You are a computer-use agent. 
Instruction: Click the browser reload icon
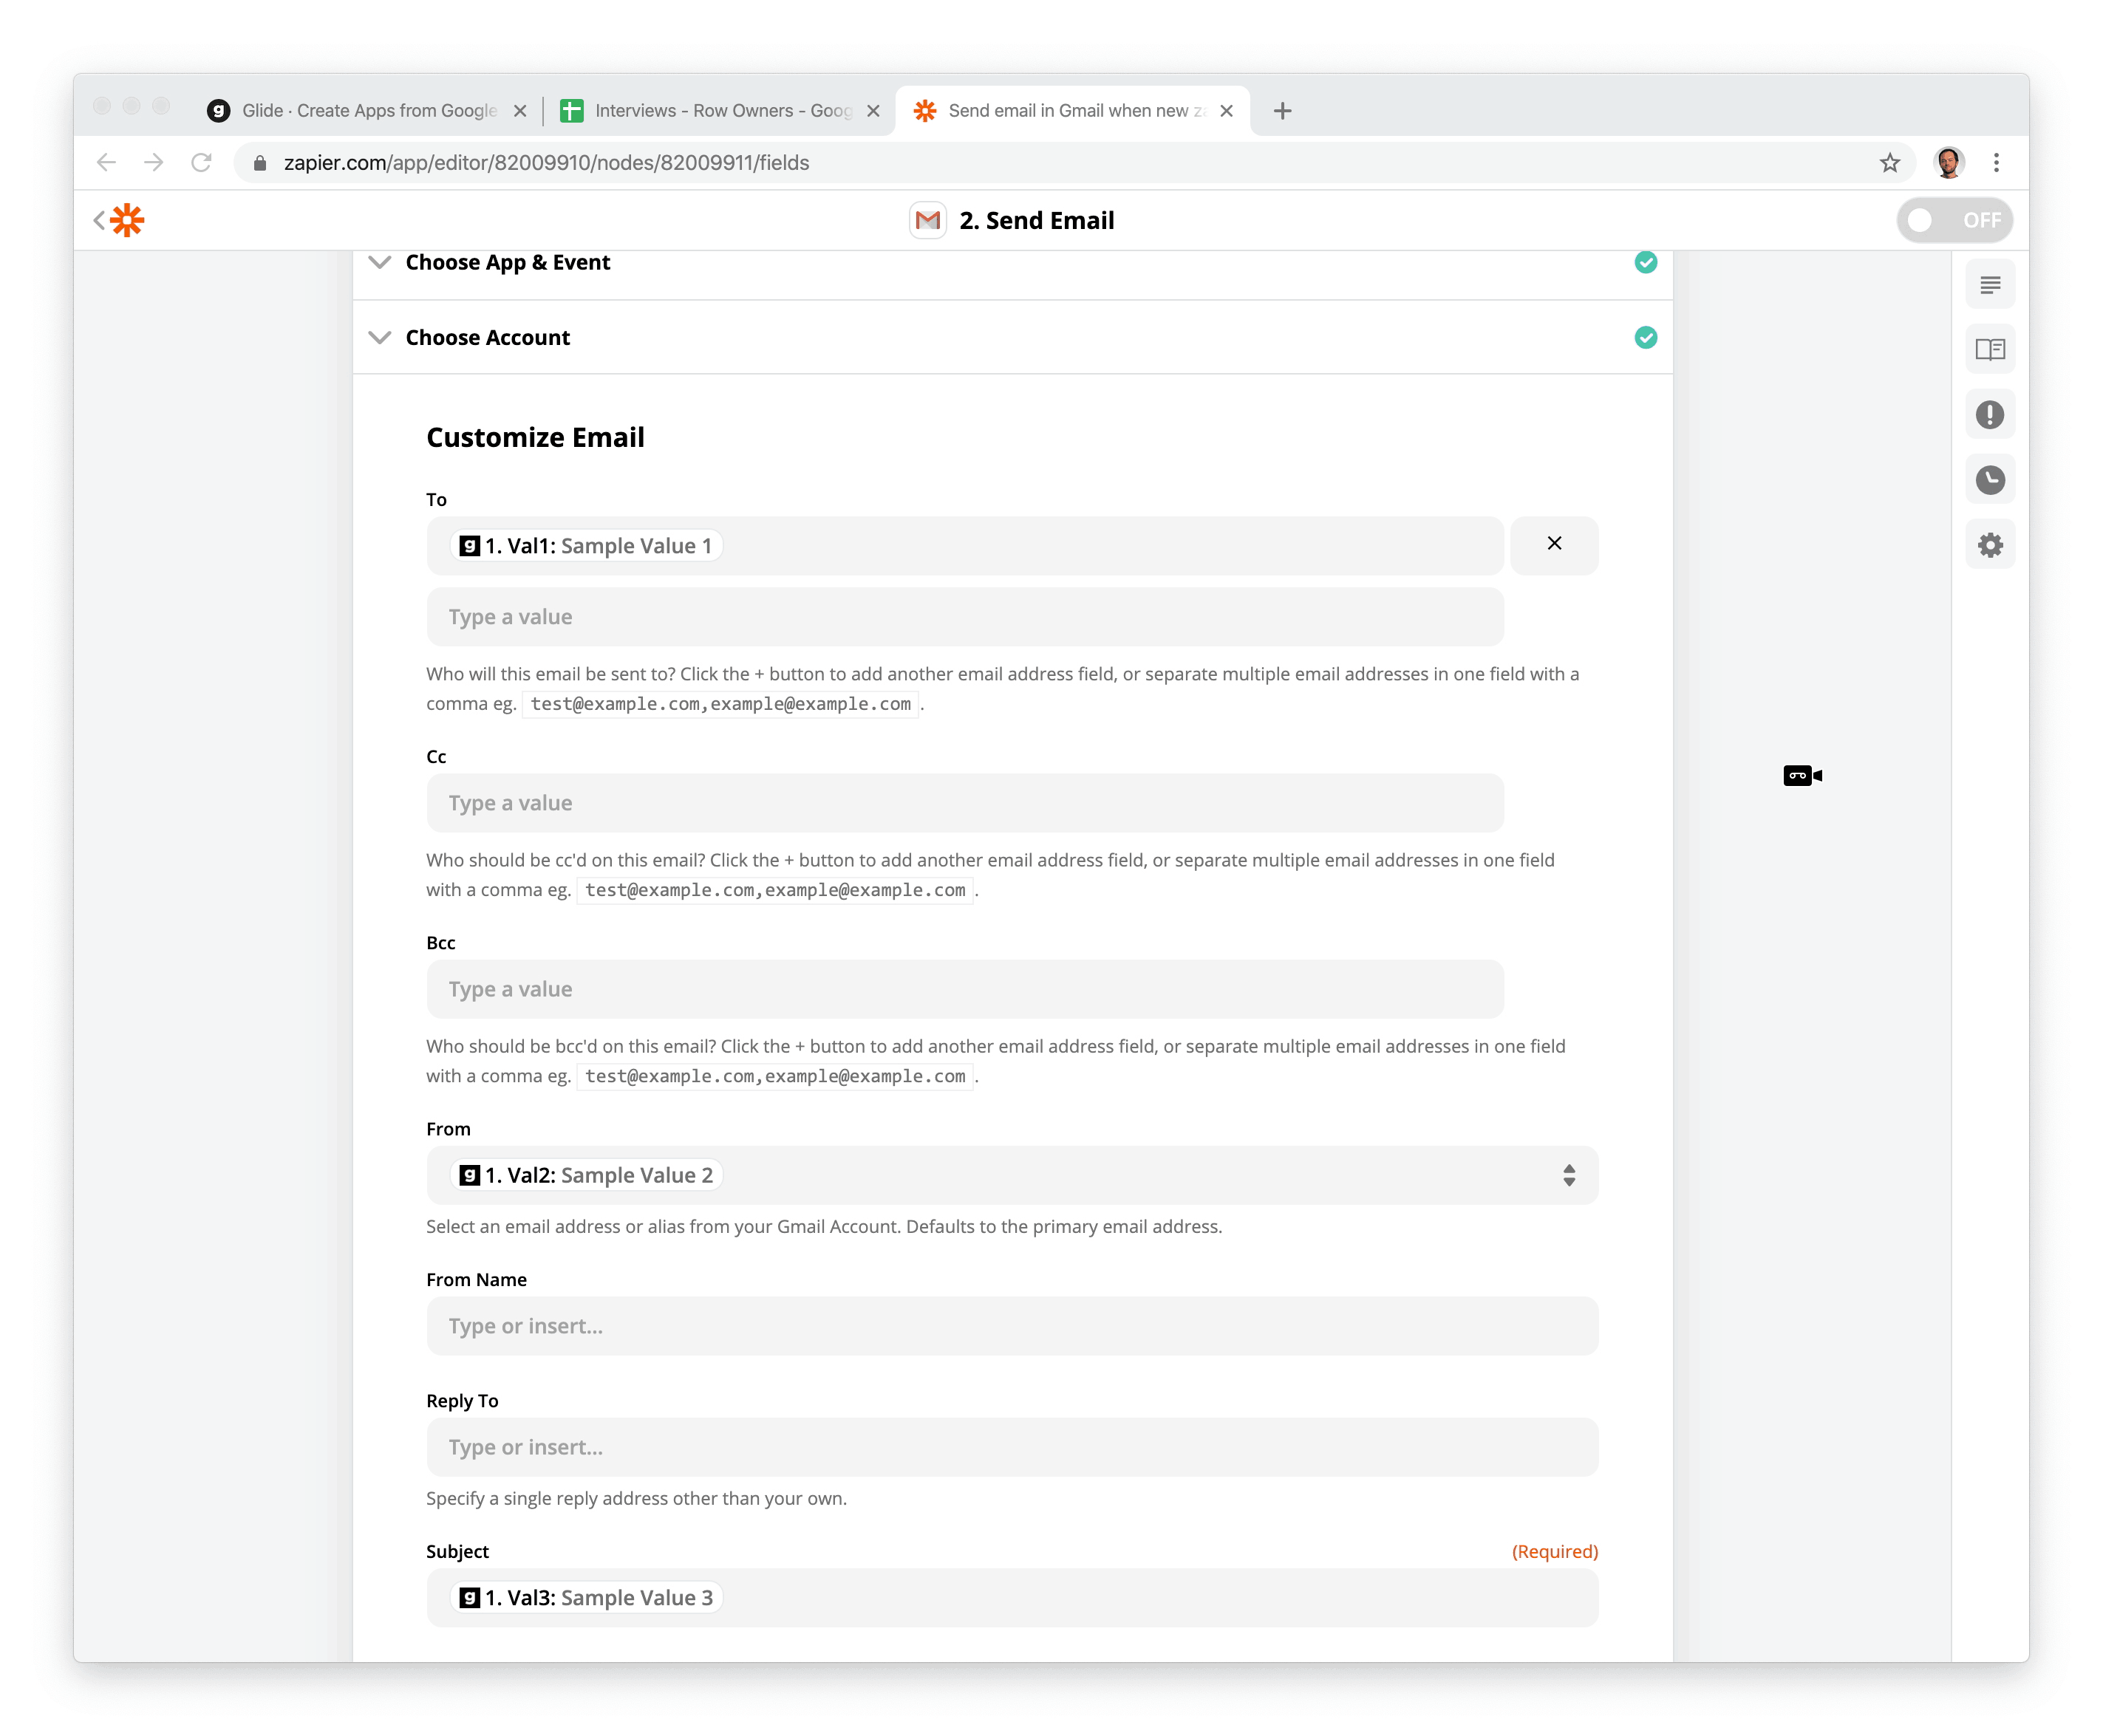201,163
